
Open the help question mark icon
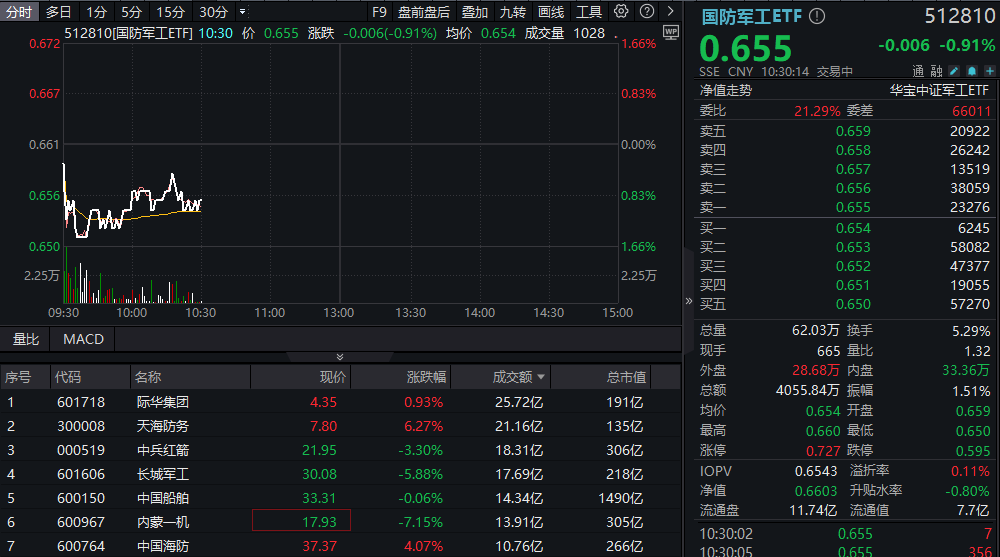click(647, 11)
